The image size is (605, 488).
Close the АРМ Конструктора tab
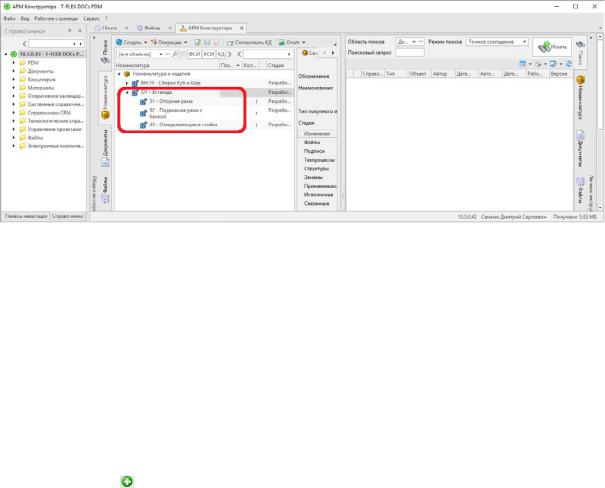coord(242,28)
